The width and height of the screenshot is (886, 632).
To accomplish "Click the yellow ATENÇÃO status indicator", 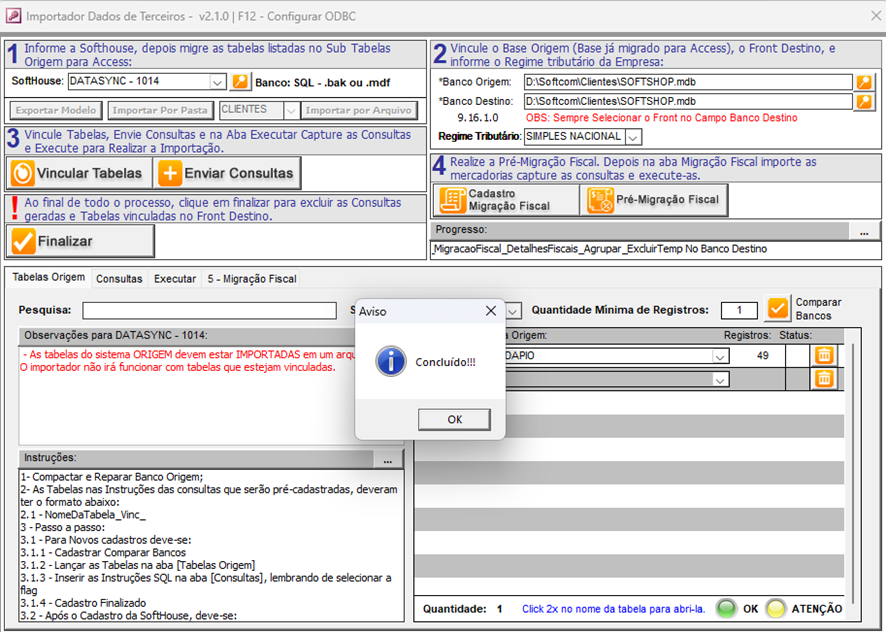I will pyautogui.click(x=775, y=608).
